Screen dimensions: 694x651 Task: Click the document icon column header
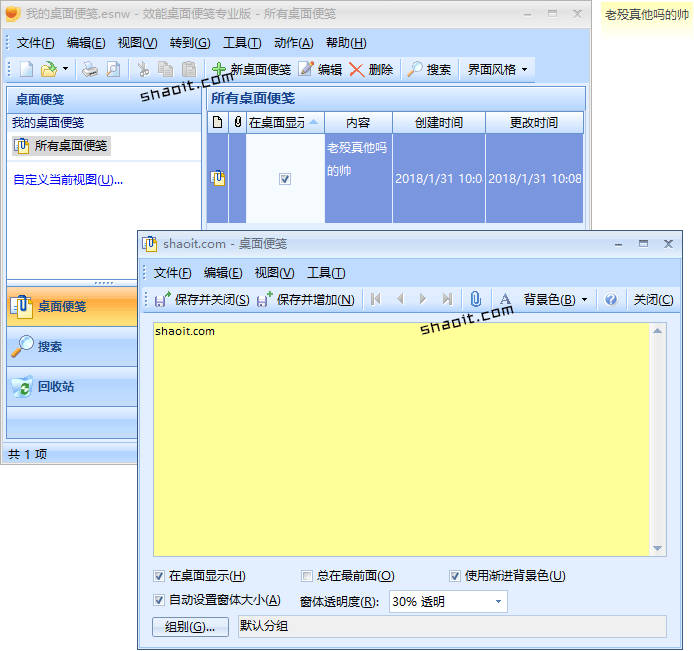point(217,122)
